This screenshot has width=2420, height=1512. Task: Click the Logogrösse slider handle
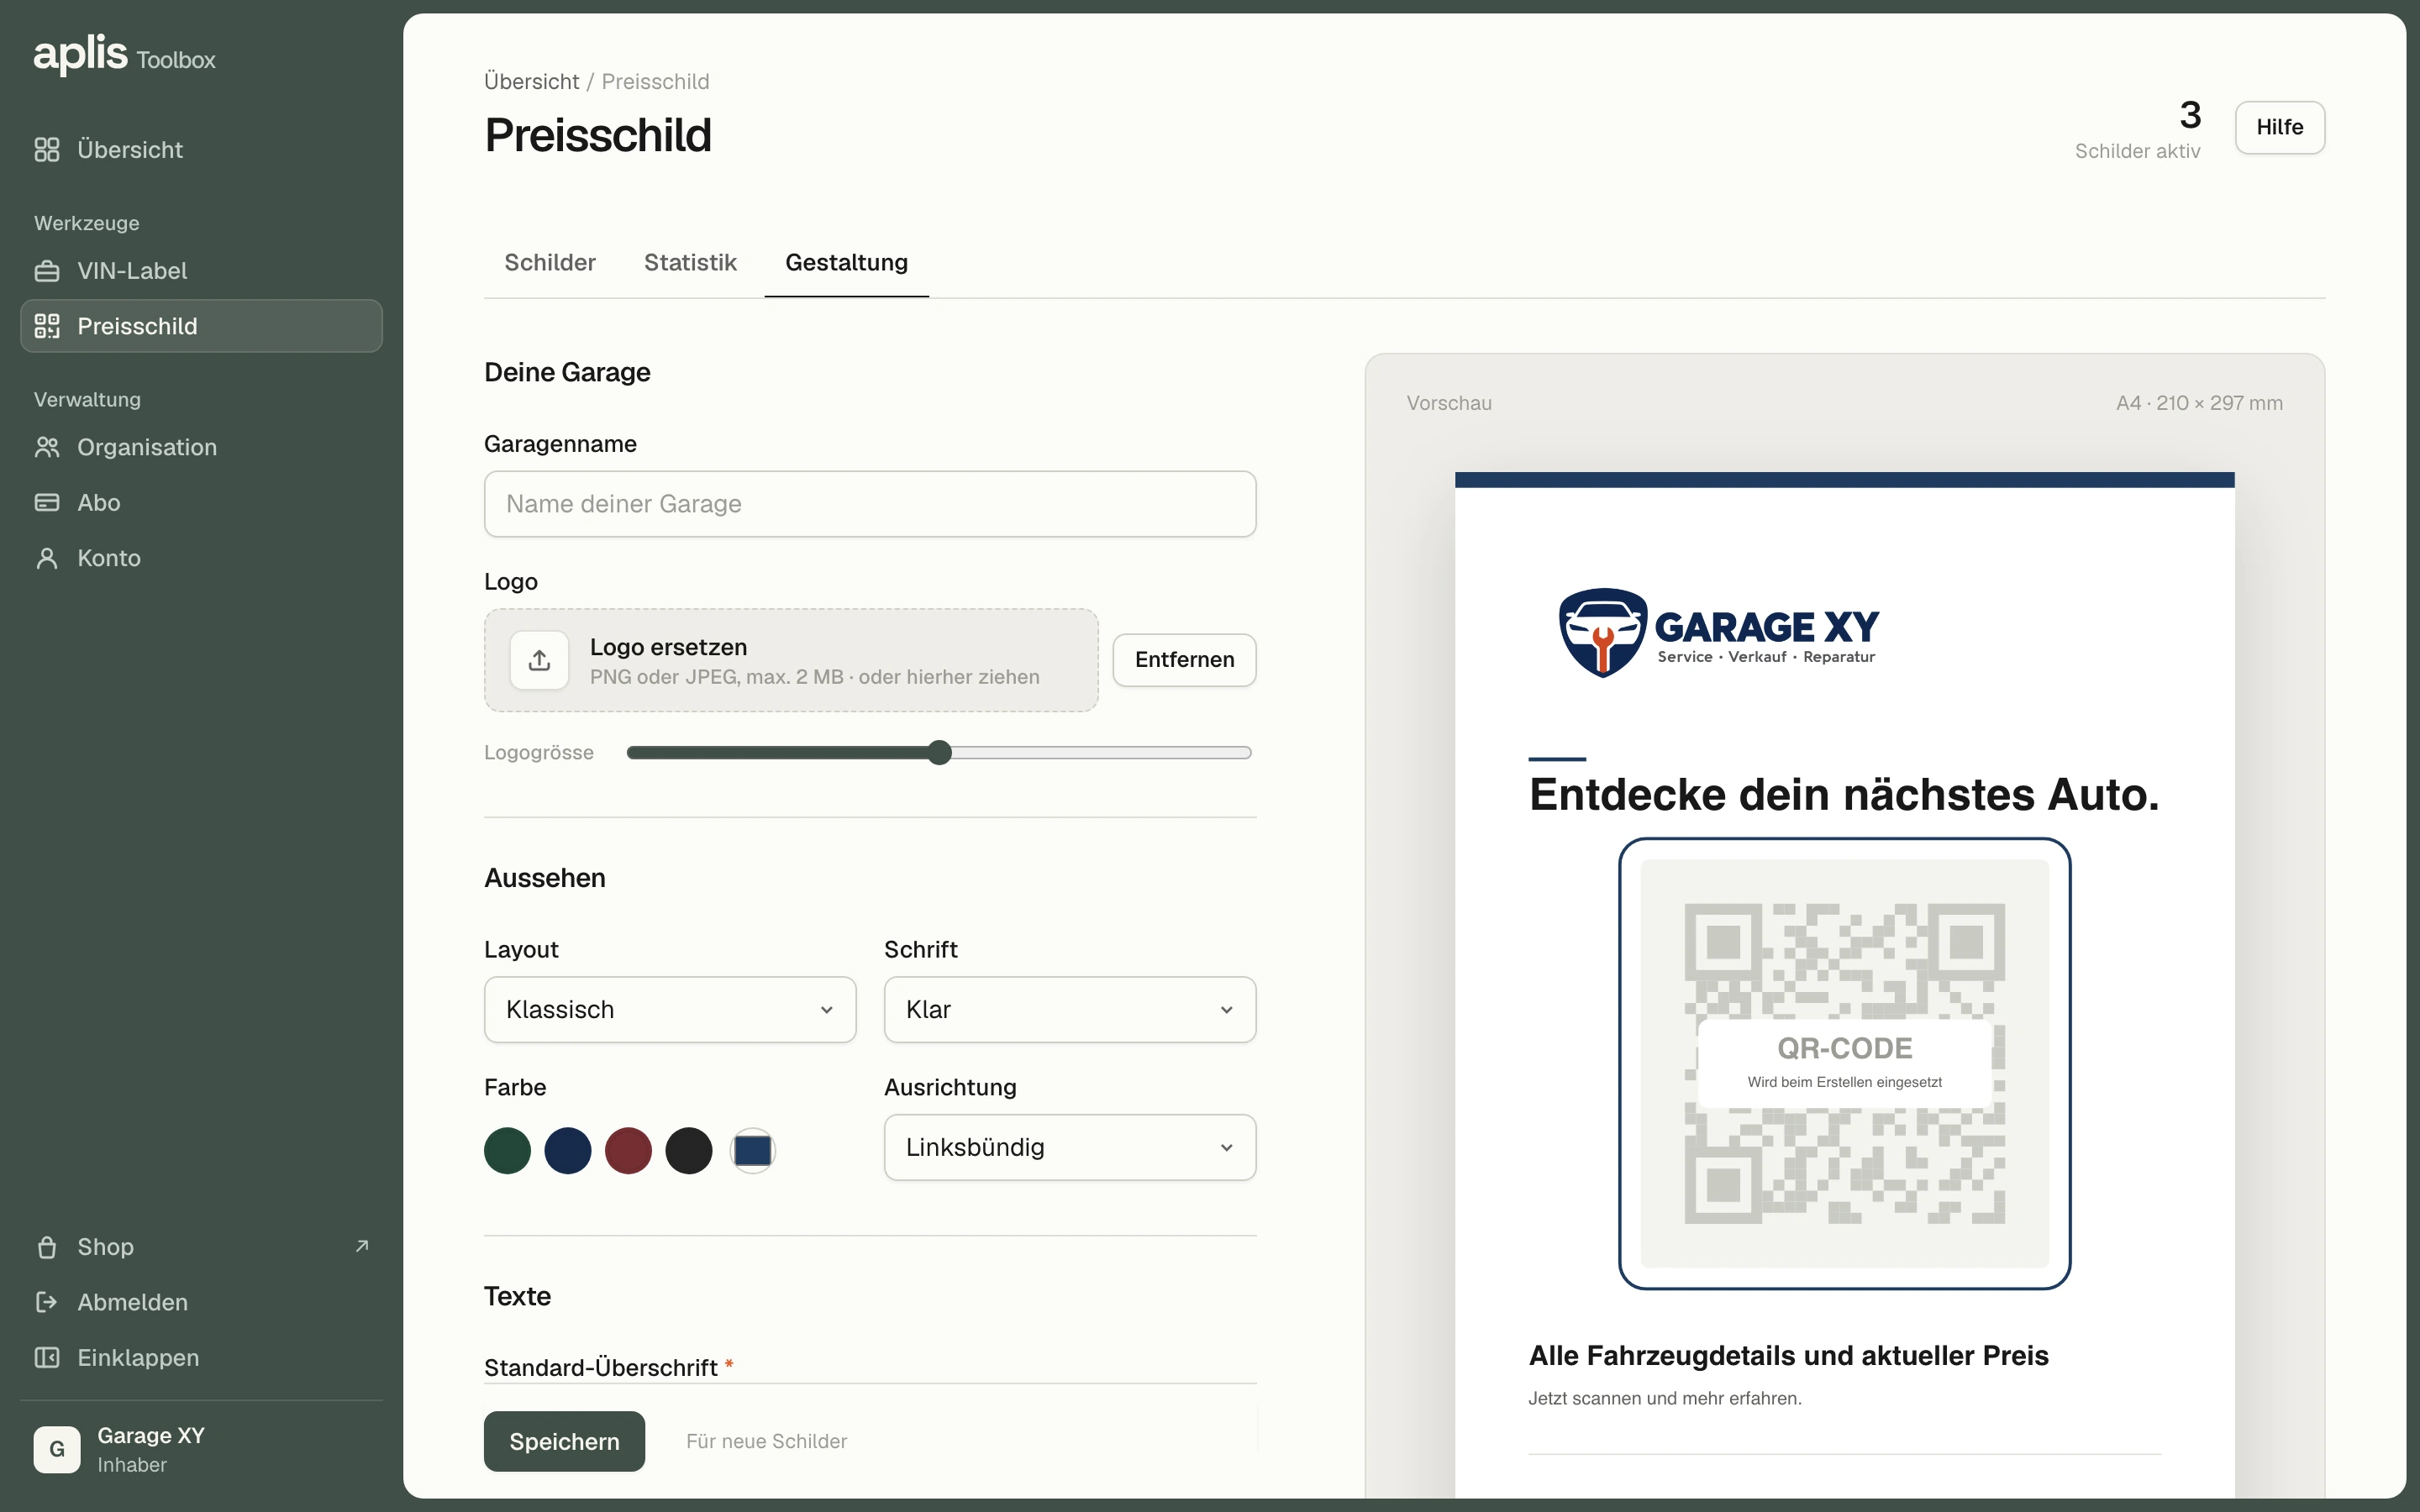[939, 753]
